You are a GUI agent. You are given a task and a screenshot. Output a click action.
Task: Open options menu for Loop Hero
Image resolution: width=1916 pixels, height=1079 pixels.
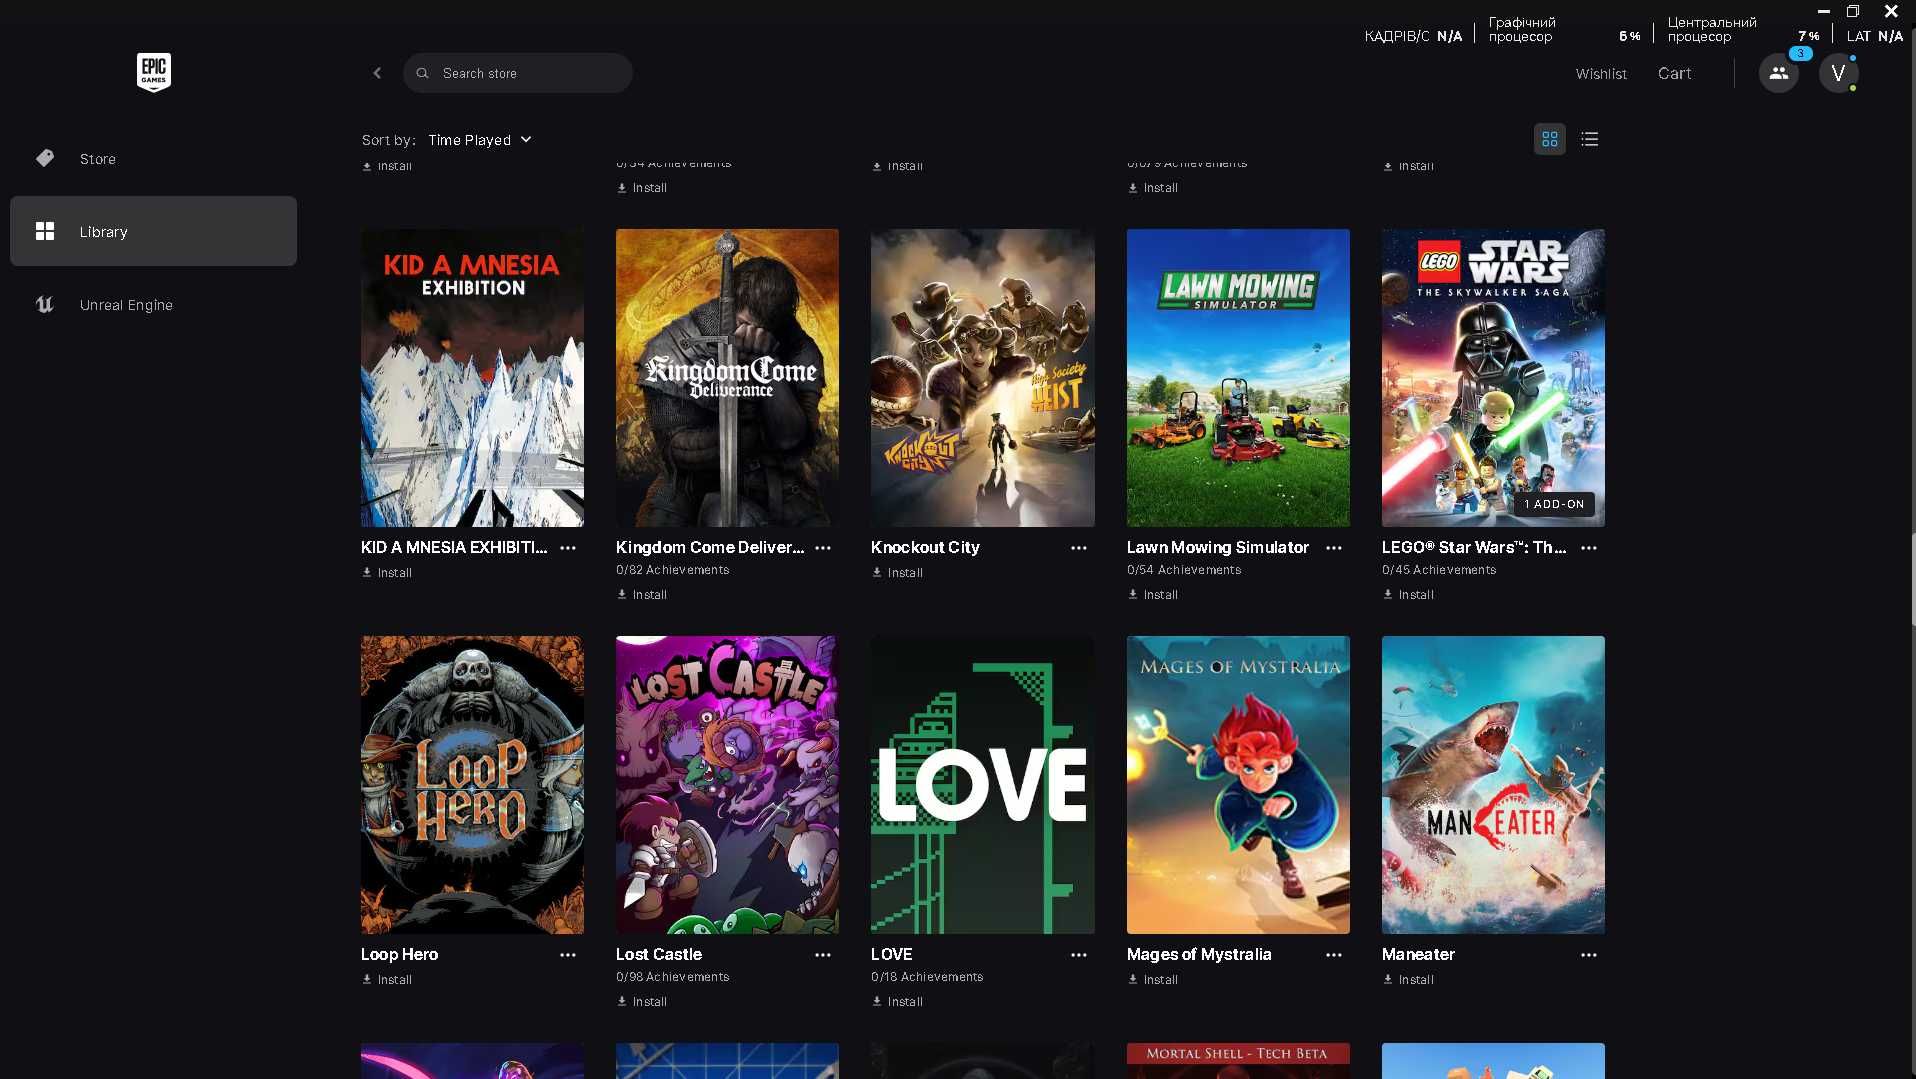(568, 955)
